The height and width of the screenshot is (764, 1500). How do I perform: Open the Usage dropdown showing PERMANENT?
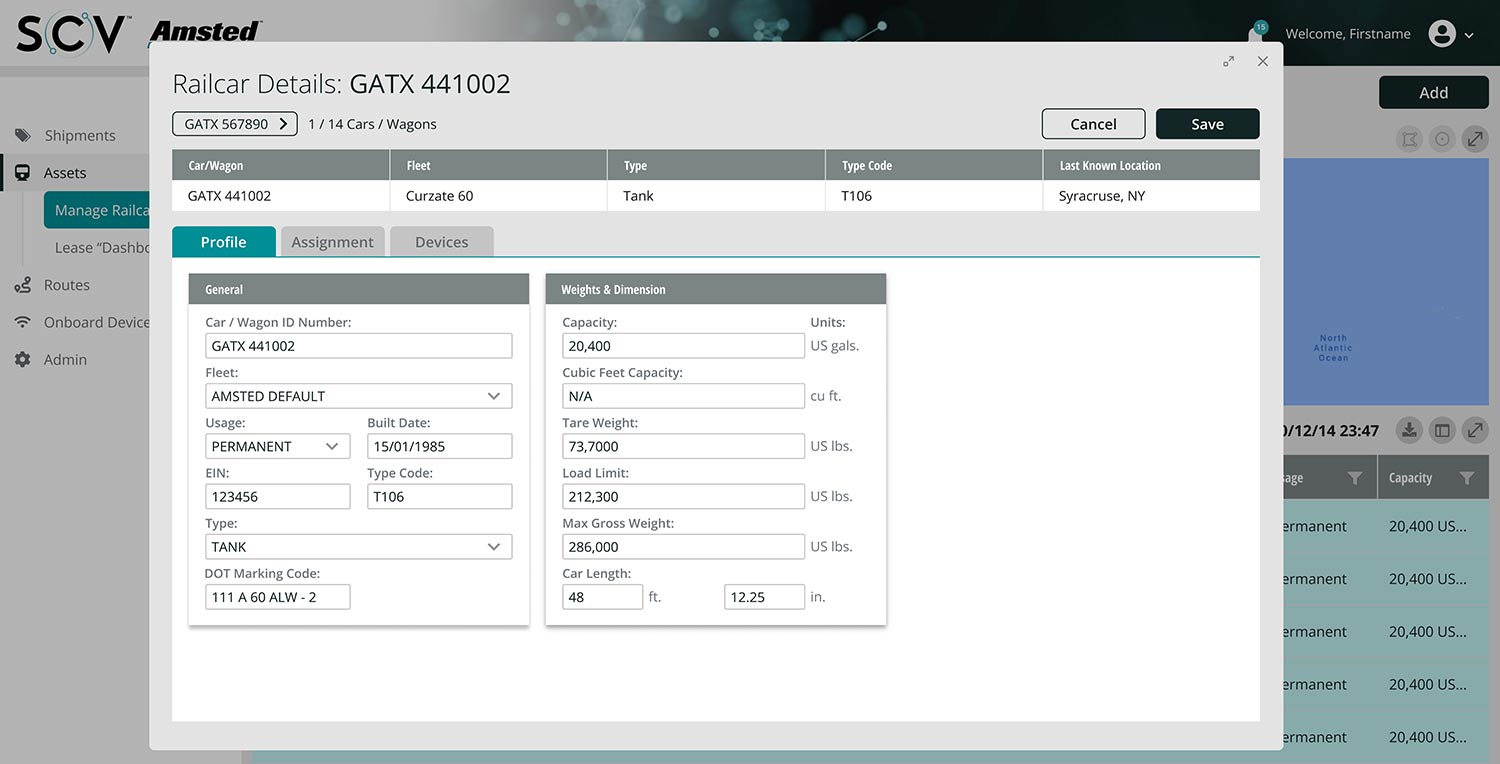click(x=277, y=447)
